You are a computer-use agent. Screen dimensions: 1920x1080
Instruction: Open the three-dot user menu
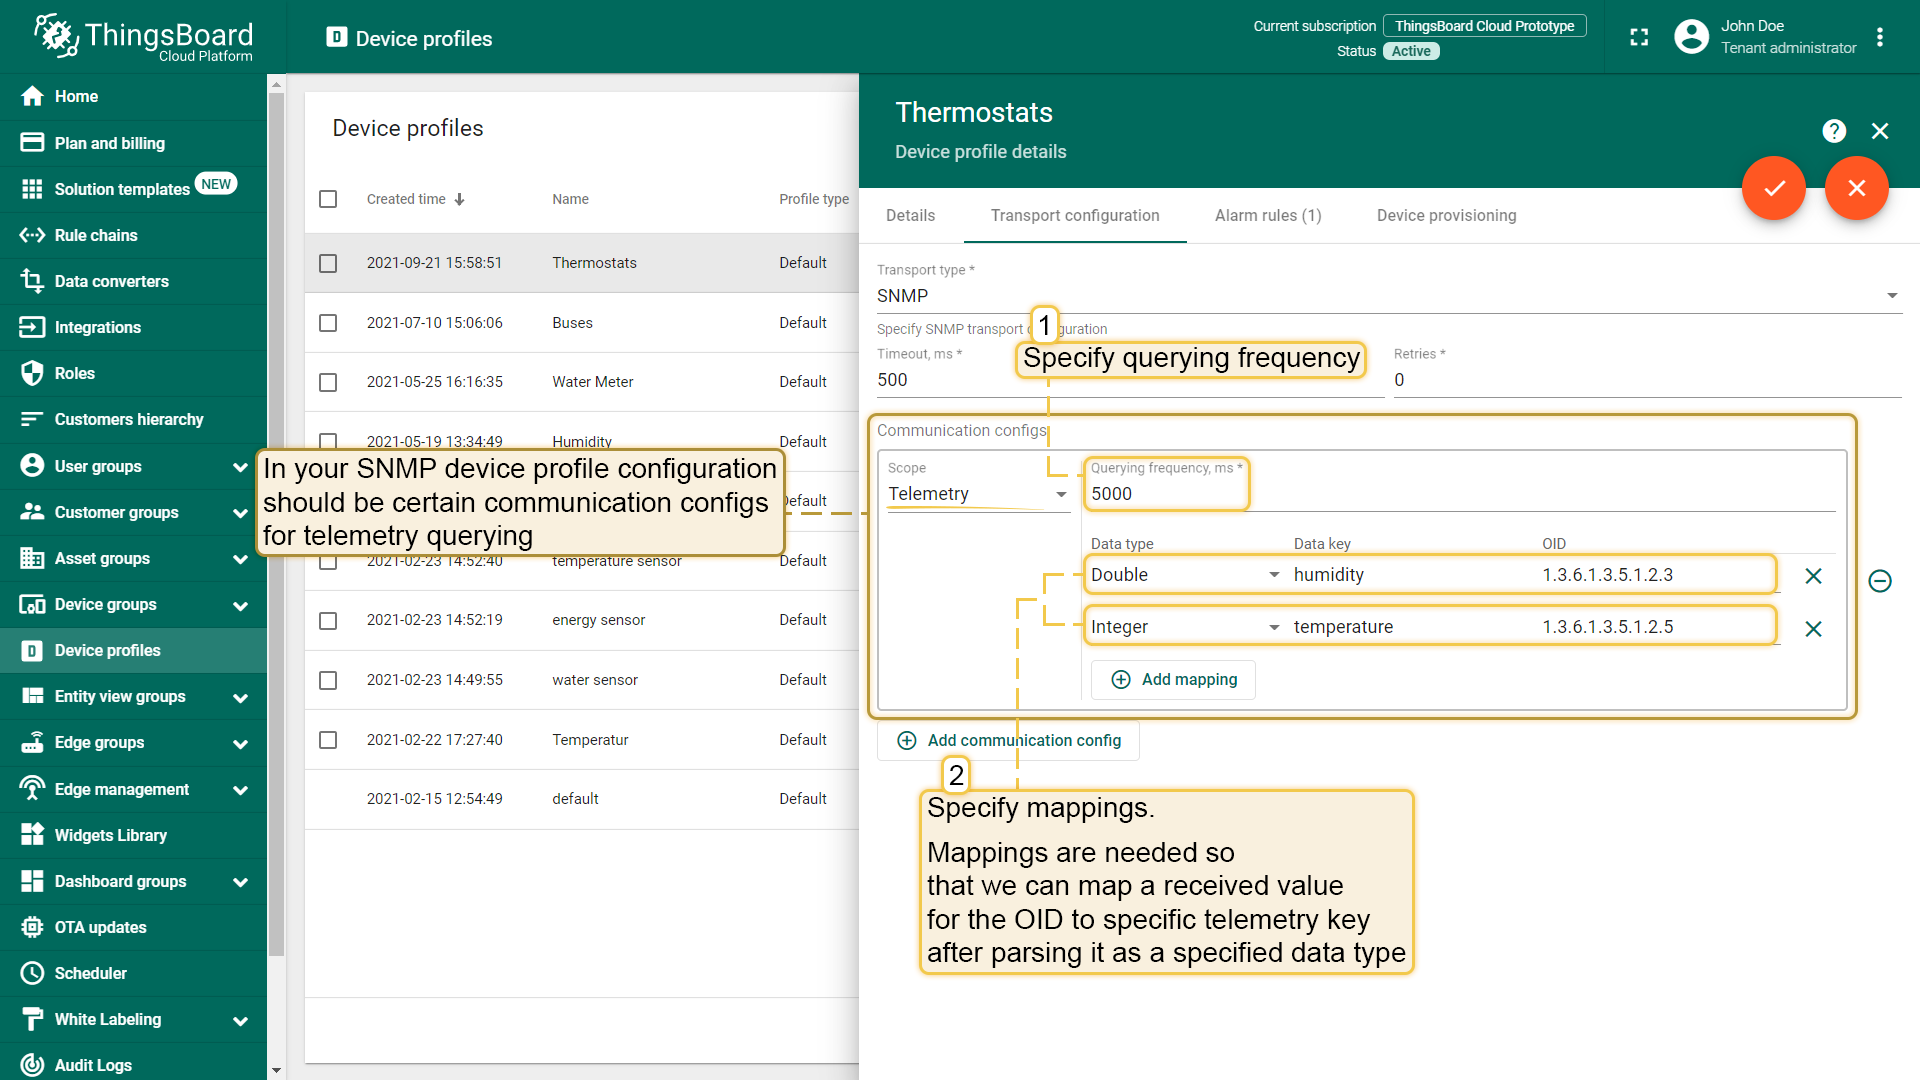1880,38
